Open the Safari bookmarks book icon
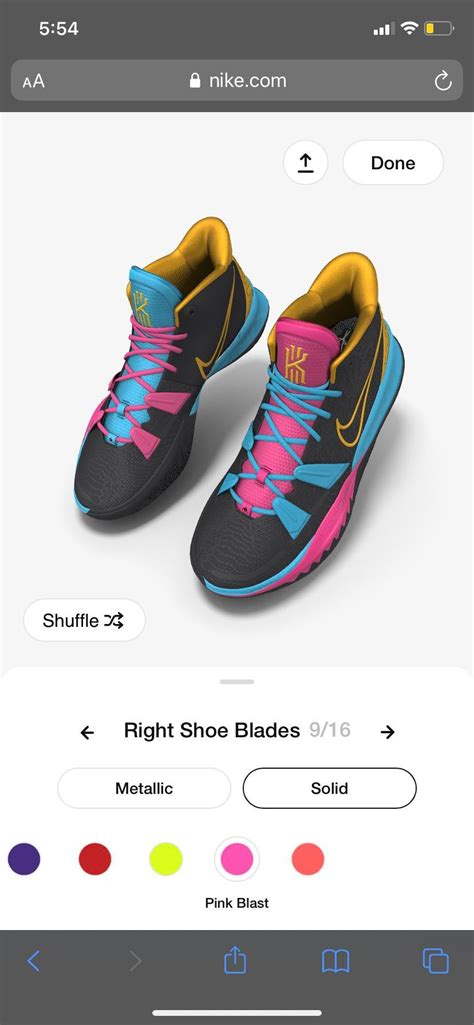Image resolution: width=474 pixels, height=1025 pixels. point(335,961)
